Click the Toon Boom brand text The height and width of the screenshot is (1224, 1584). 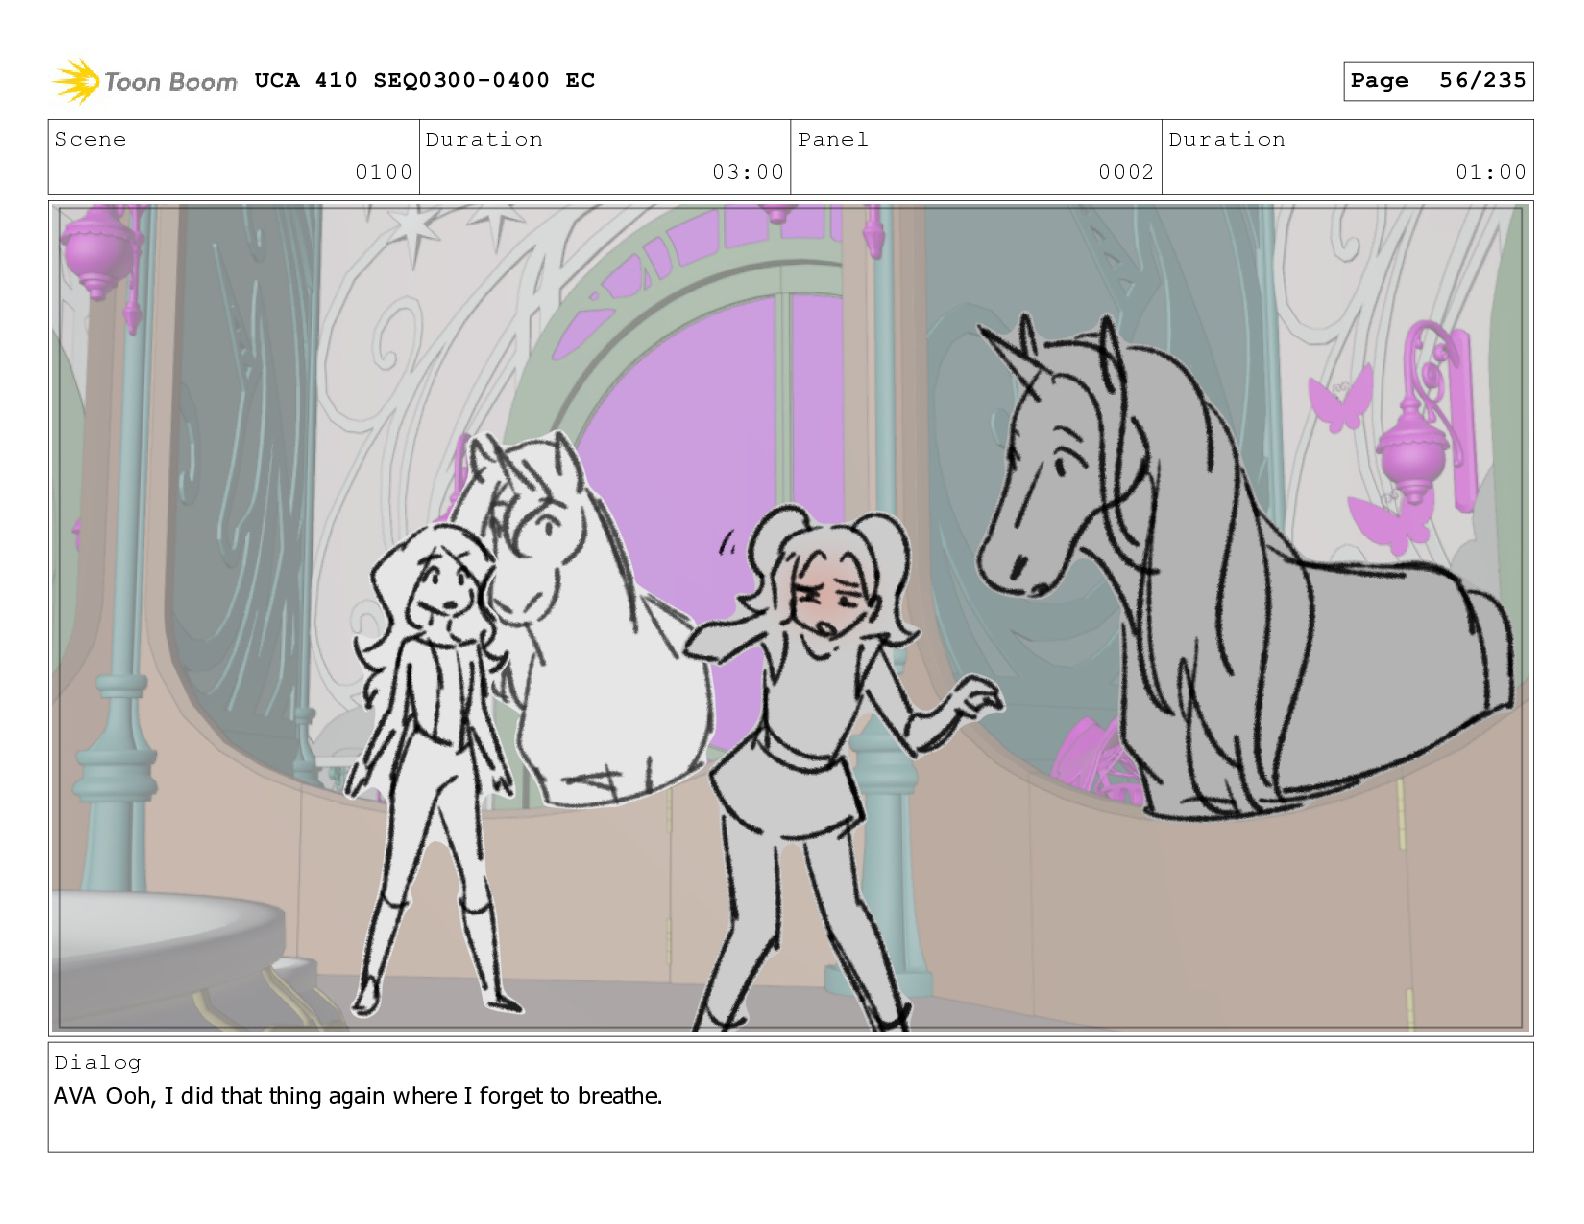pyautogui.click(x=171, y=82)
